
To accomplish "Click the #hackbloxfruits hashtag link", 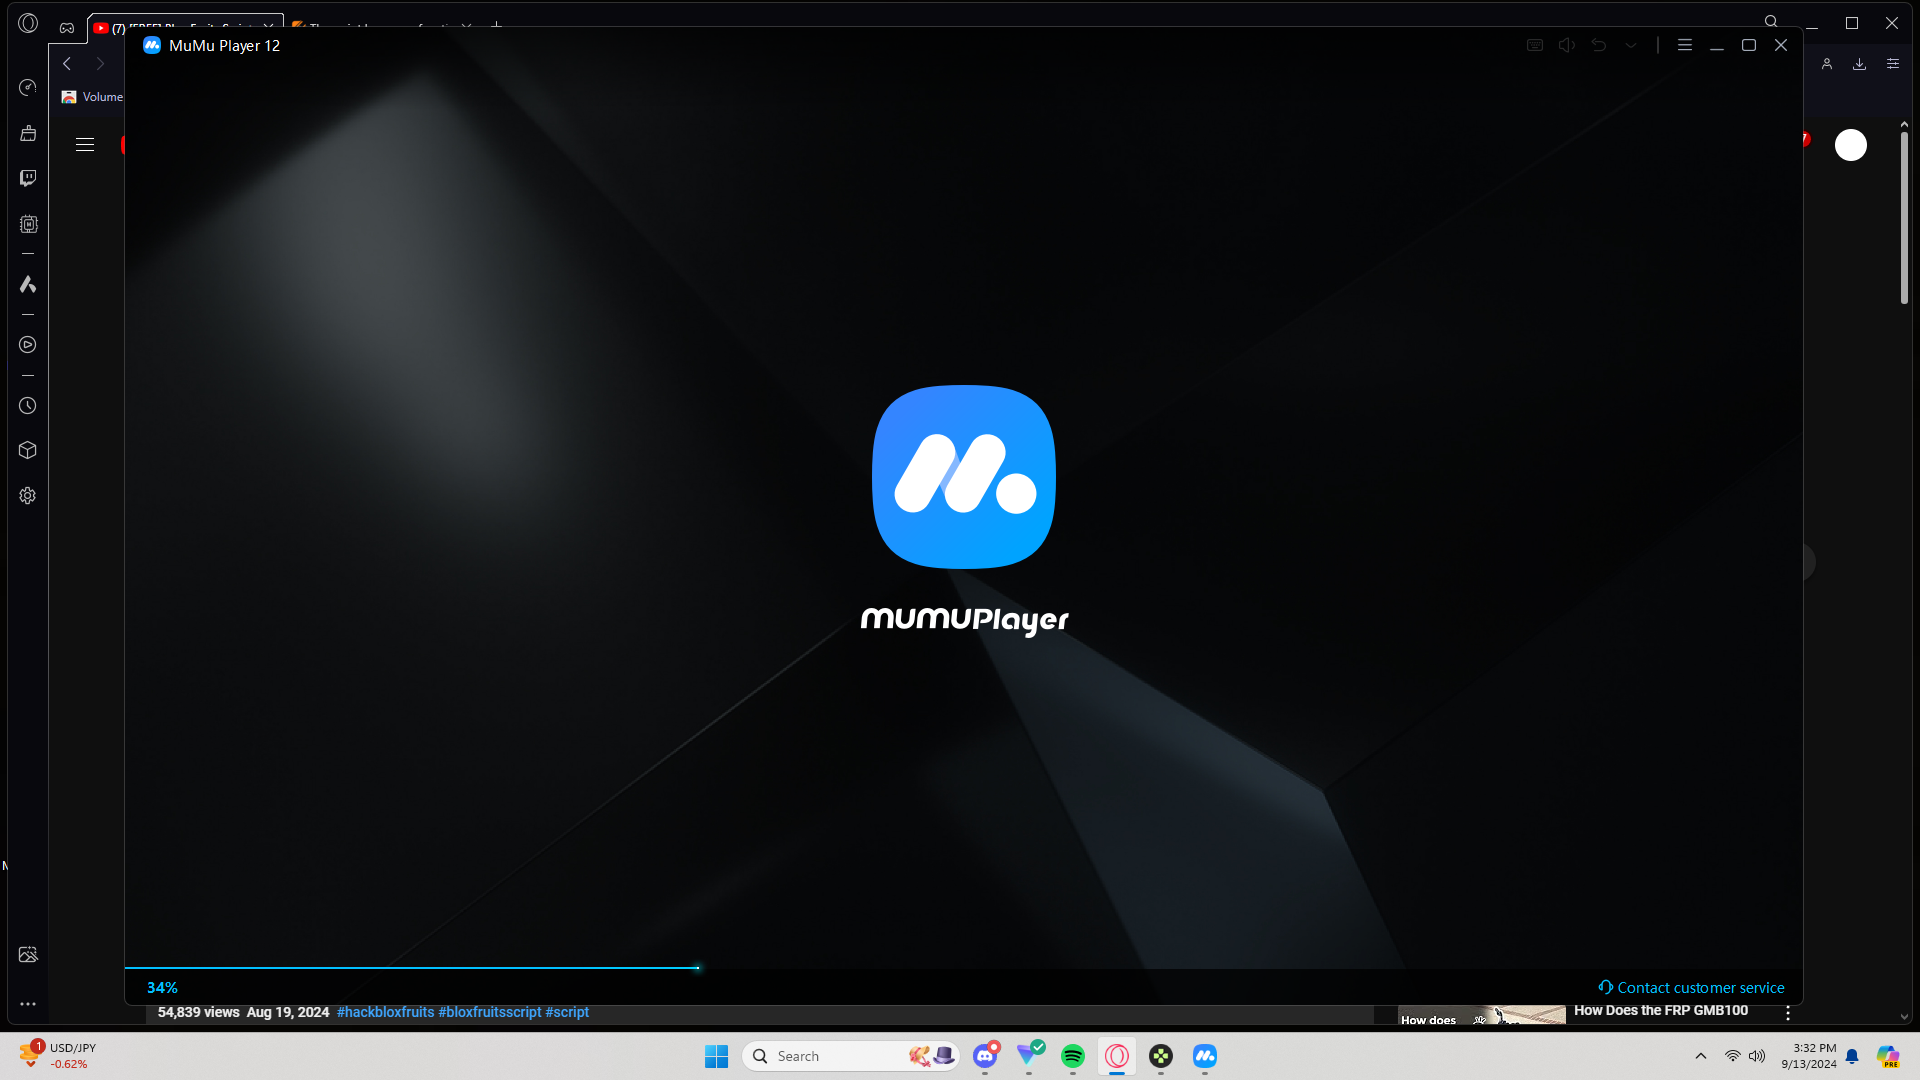I will [386, 1012].
